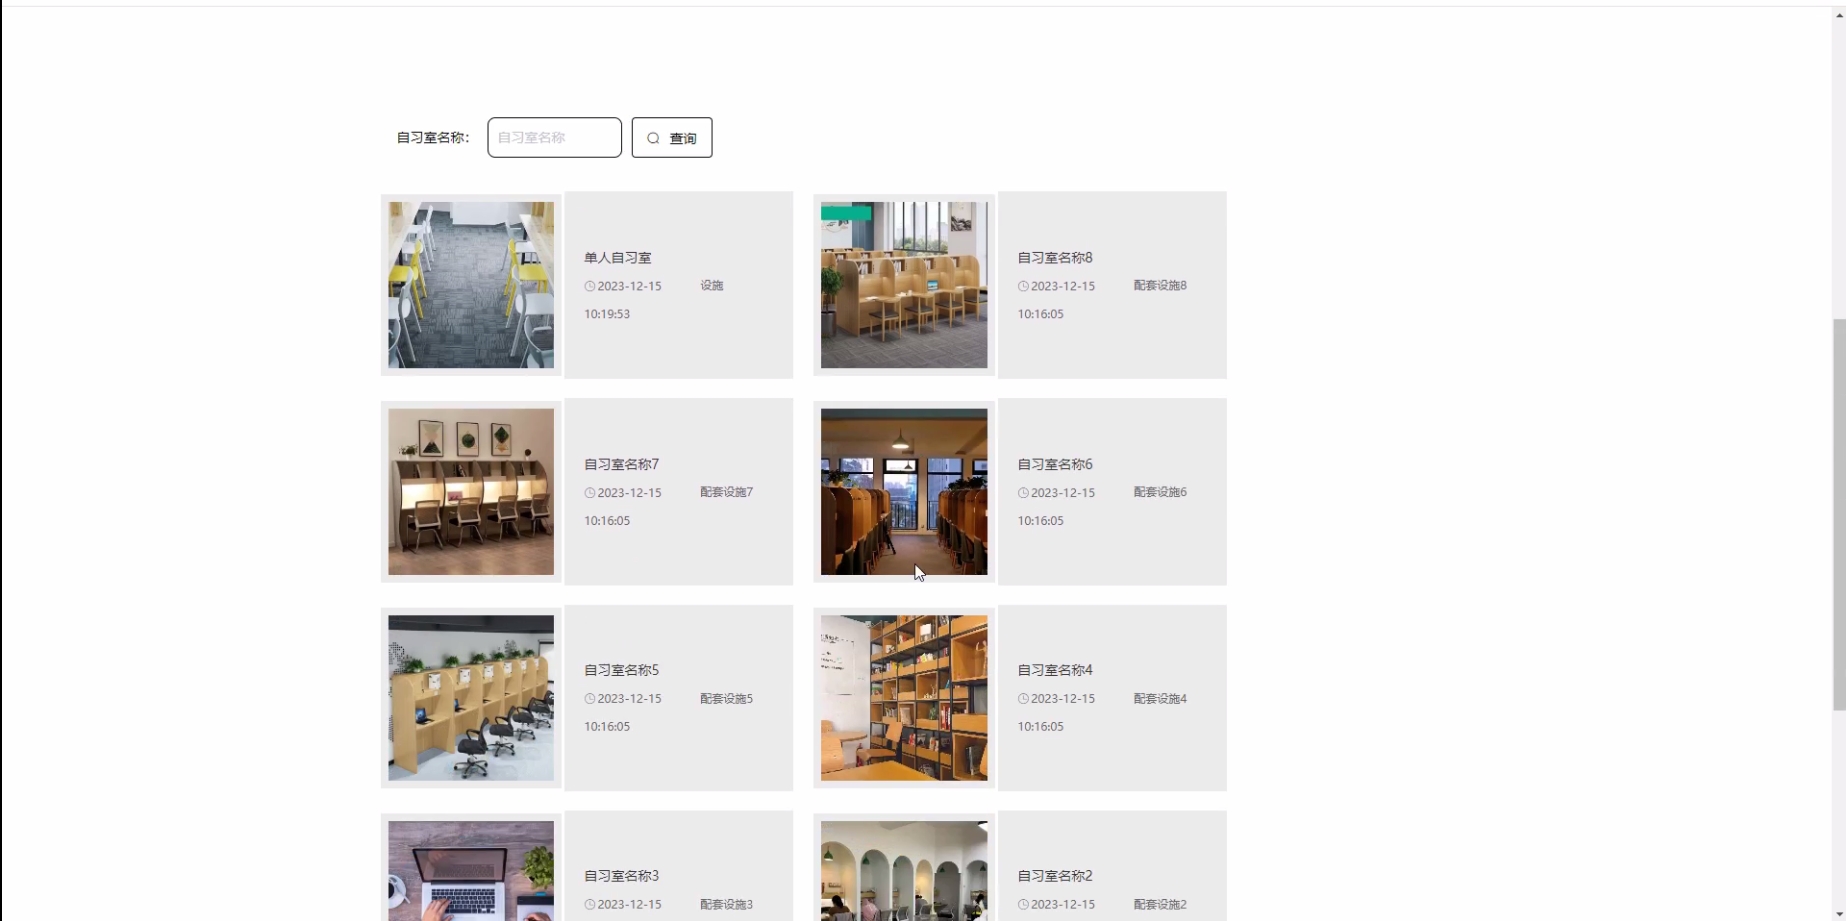Click the clock icon on 自习室名称7 card
The width and height of the screenshot is (1846, 921).
[589, 492]
